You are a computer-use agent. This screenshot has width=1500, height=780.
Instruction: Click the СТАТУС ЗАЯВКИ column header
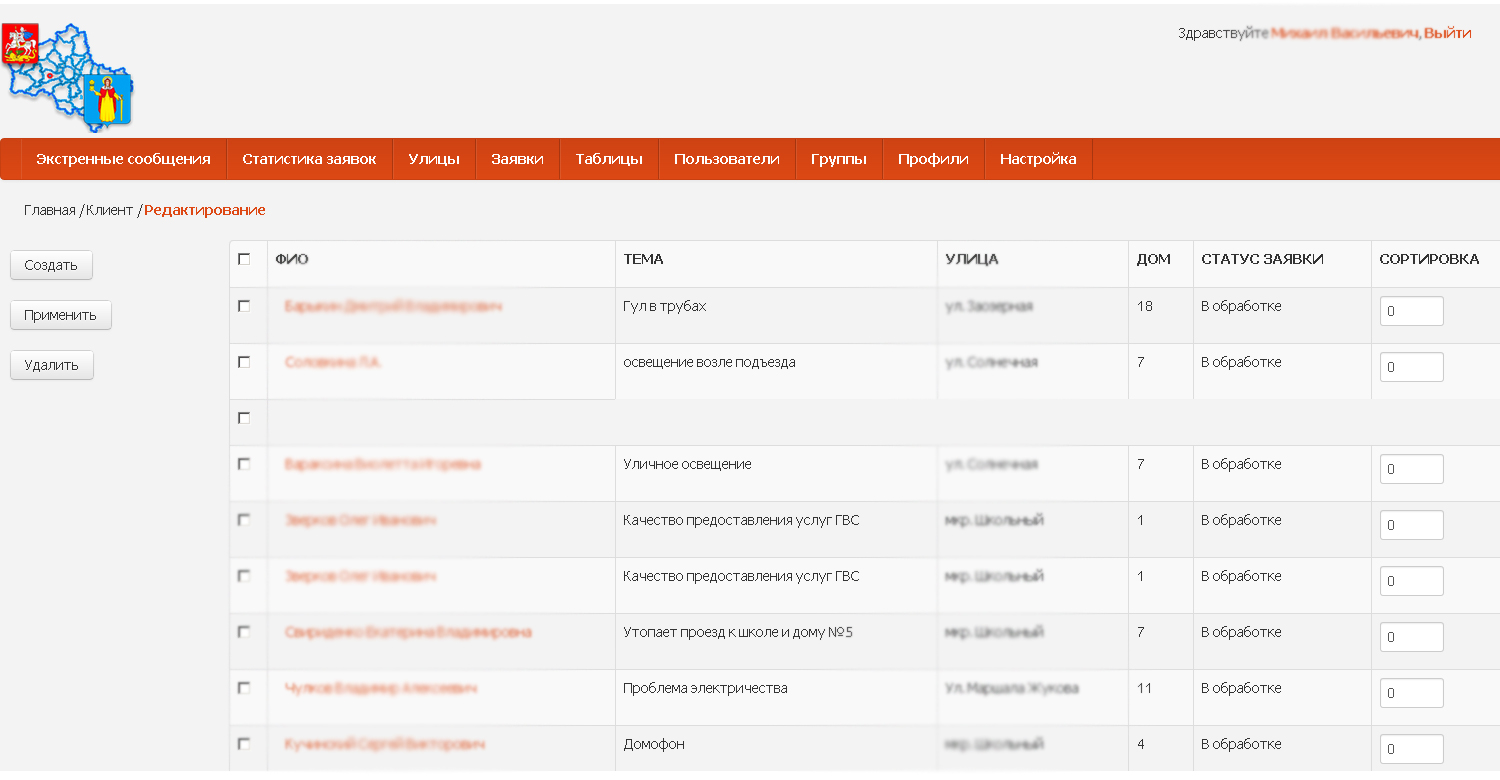point(1262,259)
